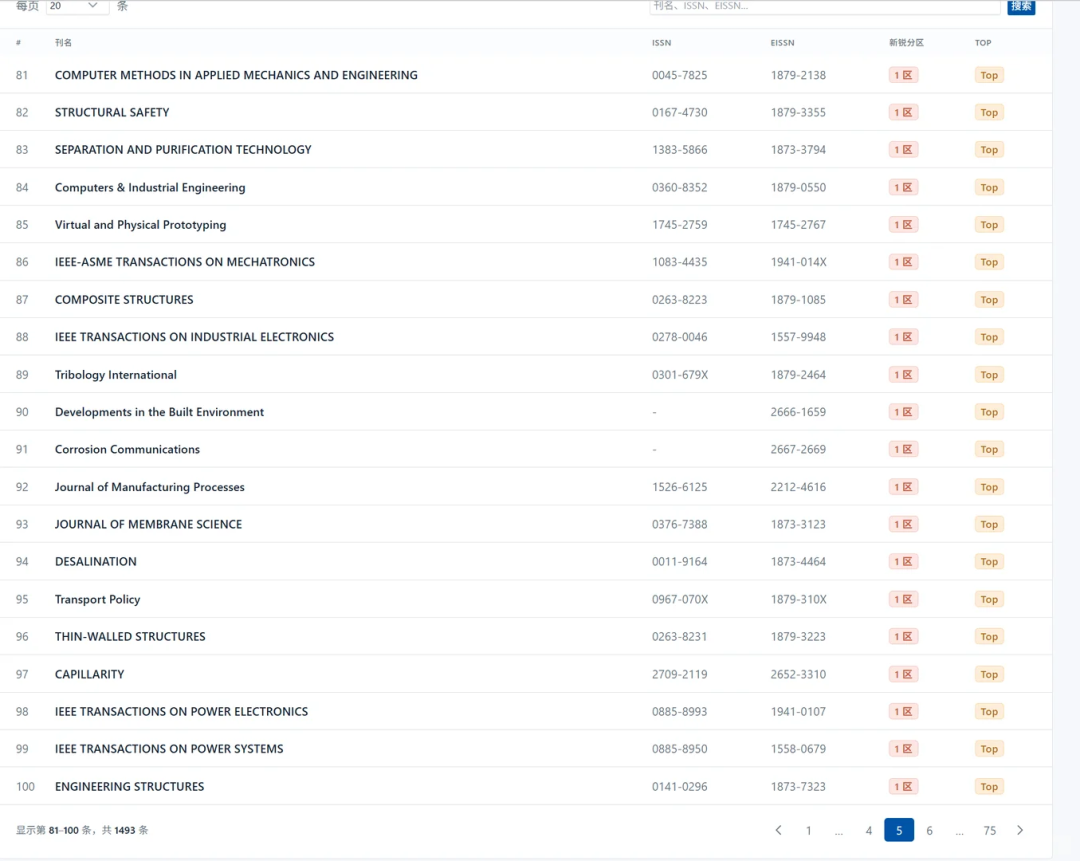Click ISSN 0141-0296 cell

pyautogui.click(x=680, y=787)
